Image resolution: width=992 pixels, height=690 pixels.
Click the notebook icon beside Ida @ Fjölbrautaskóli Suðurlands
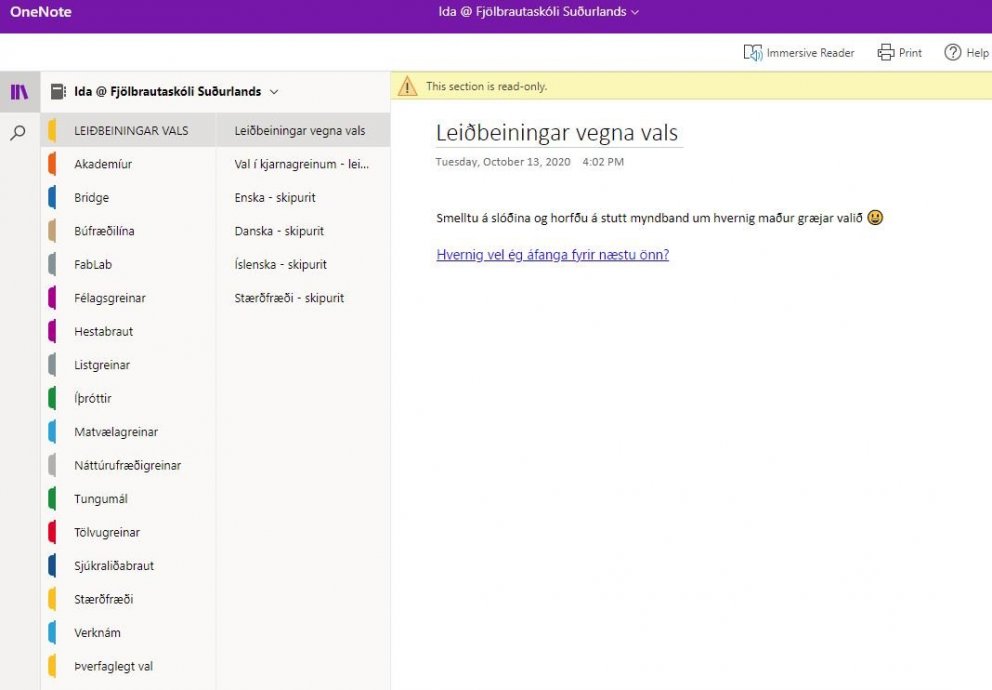[x=57, y=91]
